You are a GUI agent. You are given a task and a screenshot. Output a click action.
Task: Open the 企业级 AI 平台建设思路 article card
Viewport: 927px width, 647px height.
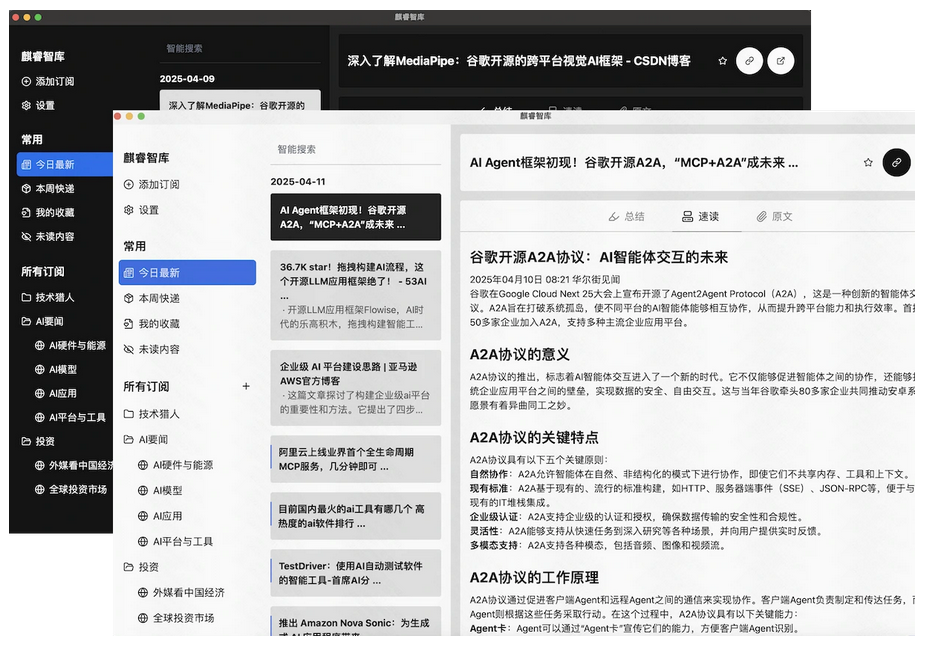pos(355,388)
